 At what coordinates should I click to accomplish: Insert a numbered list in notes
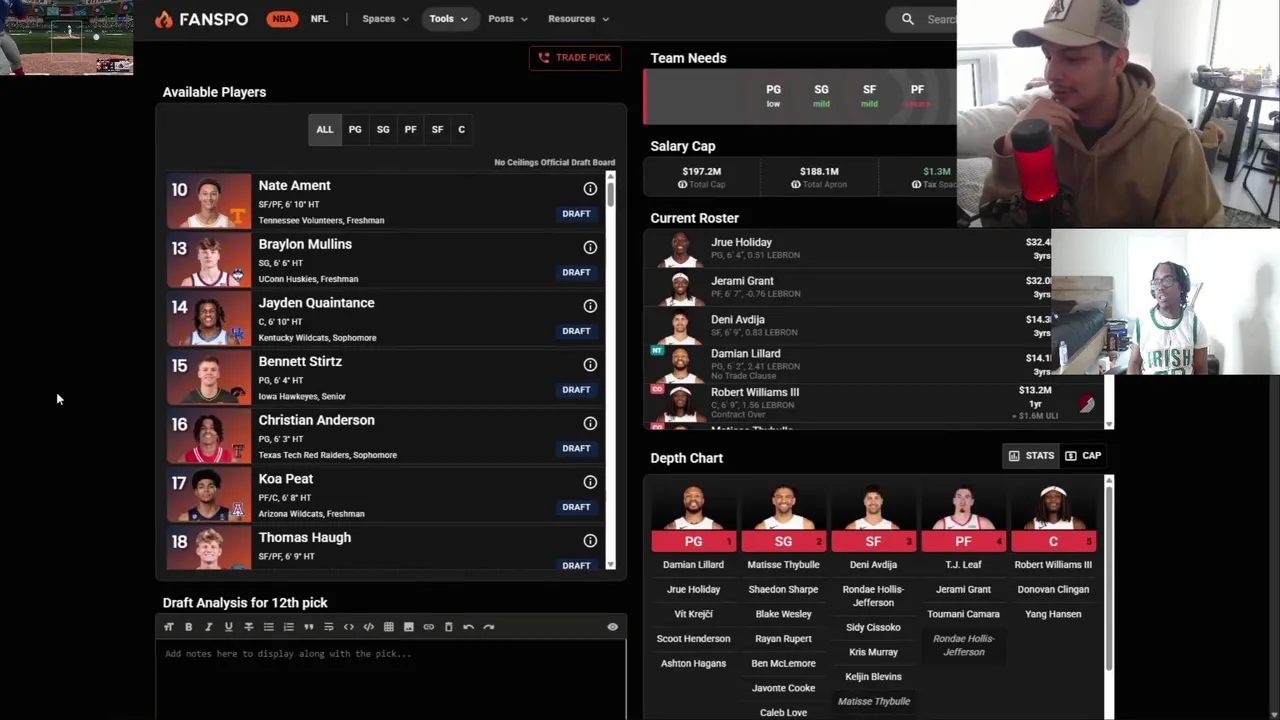coord(288,627)
